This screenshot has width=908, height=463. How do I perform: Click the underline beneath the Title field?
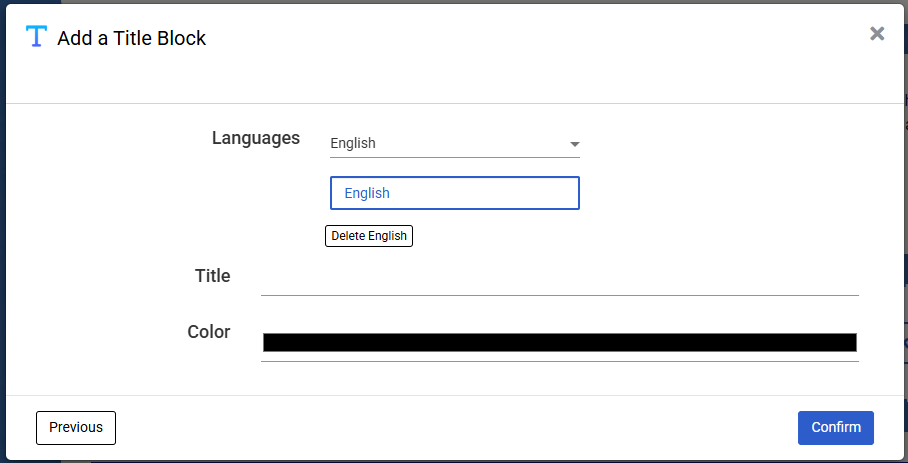(x=559, y=295)
